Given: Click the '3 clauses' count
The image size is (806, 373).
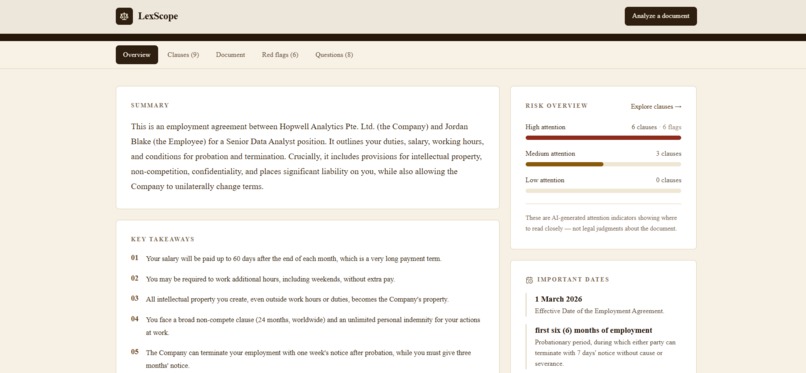Looking at the screenshot, I should pos(668,154).
